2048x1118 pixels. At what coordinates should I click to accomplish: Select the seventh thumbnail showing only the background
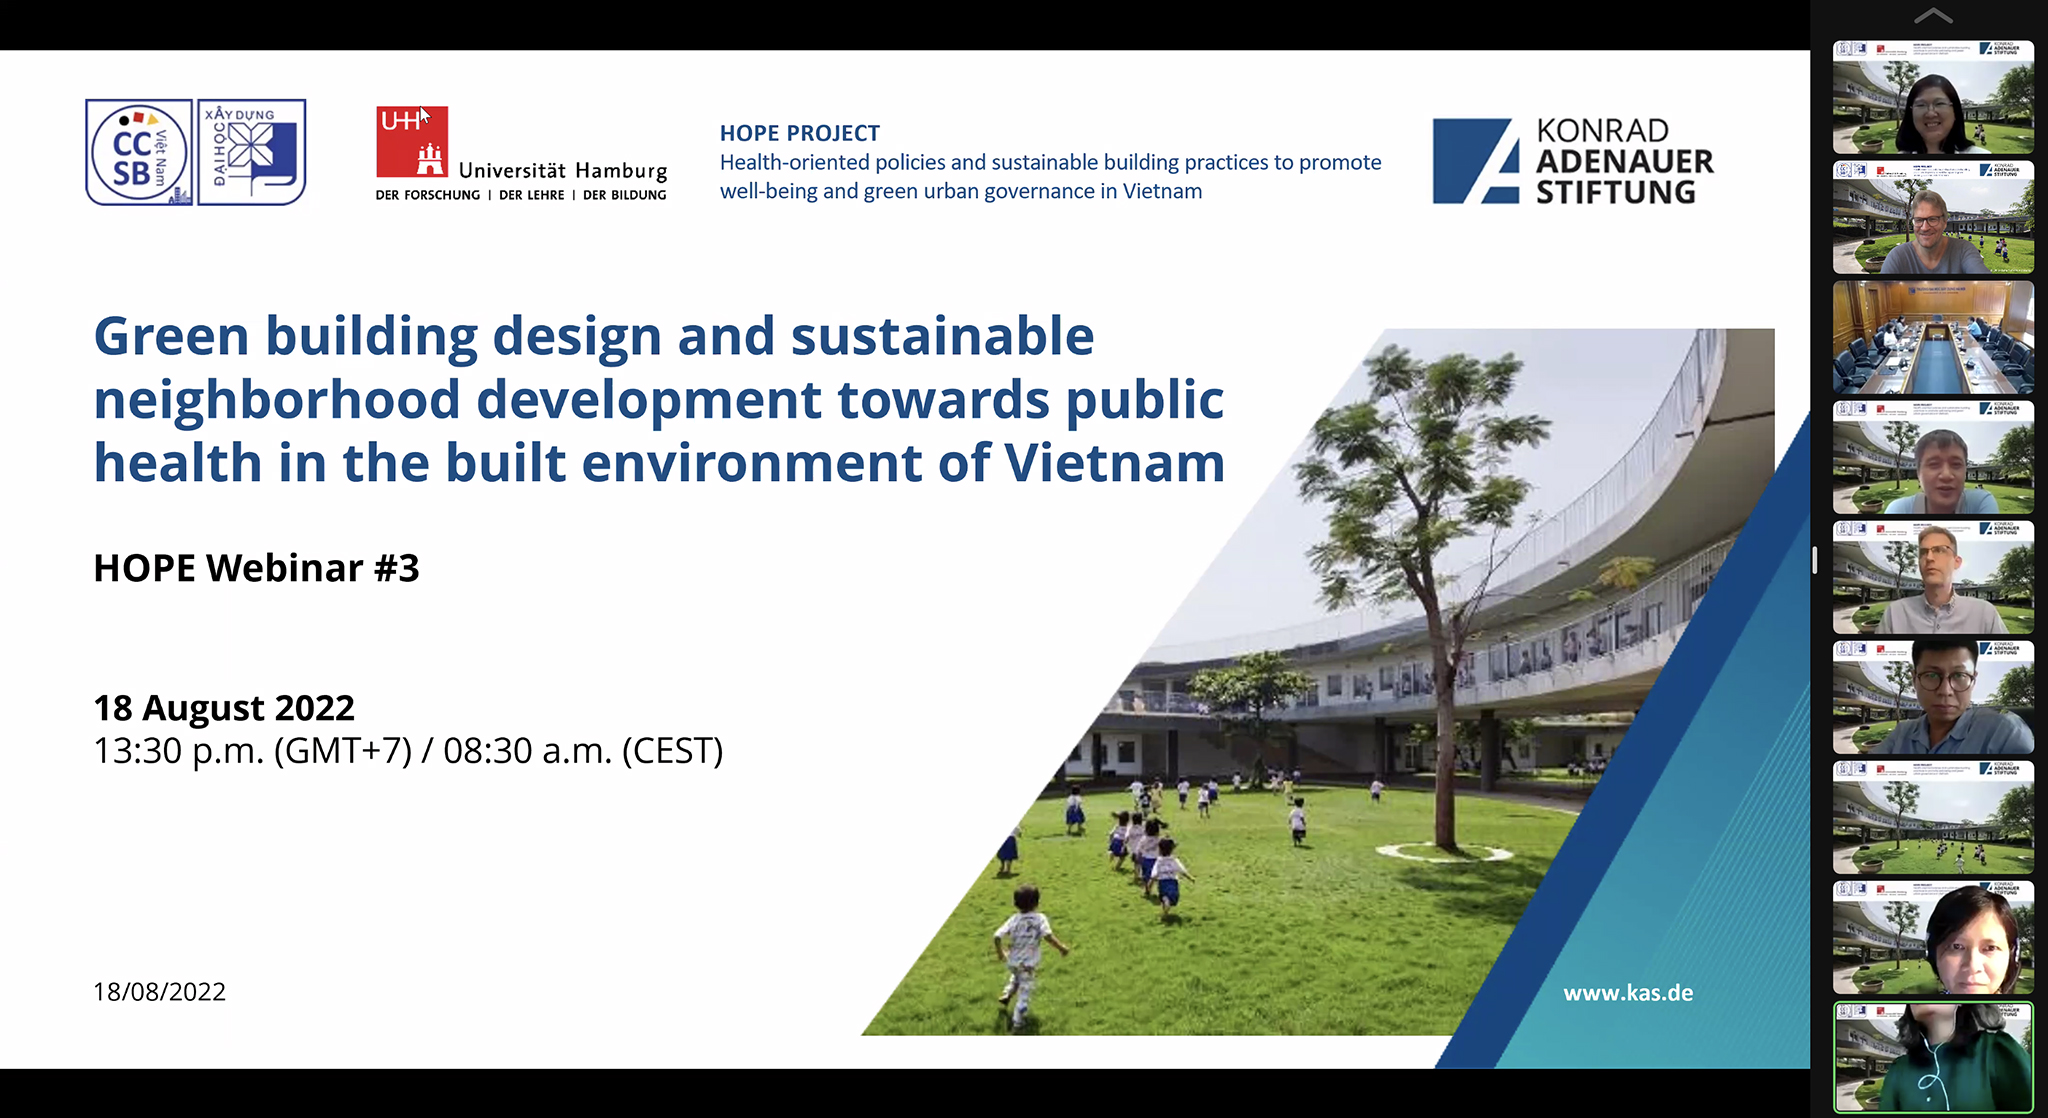point(1933,817)
